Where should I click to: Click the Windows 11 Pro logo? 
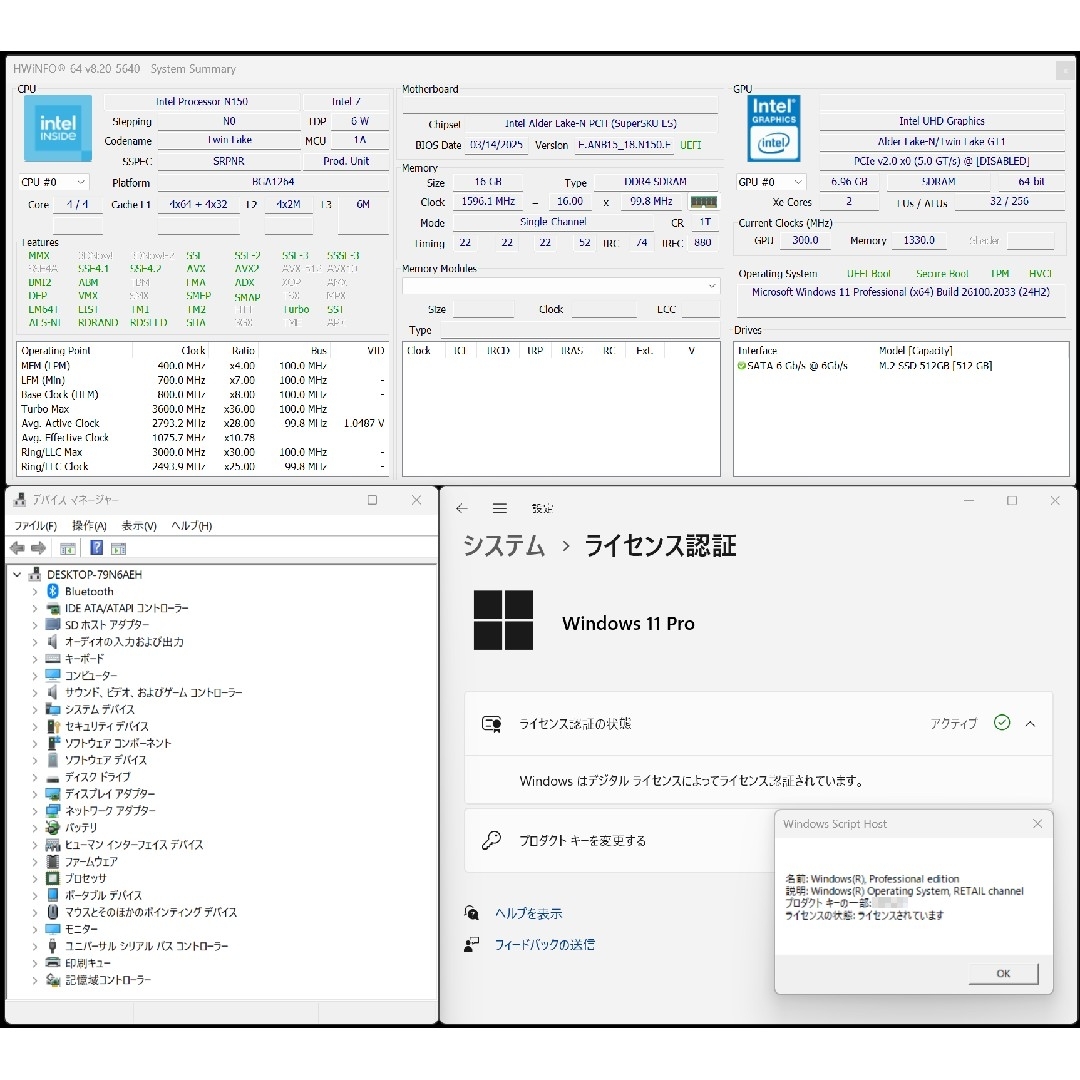click(x=503, y=620)
